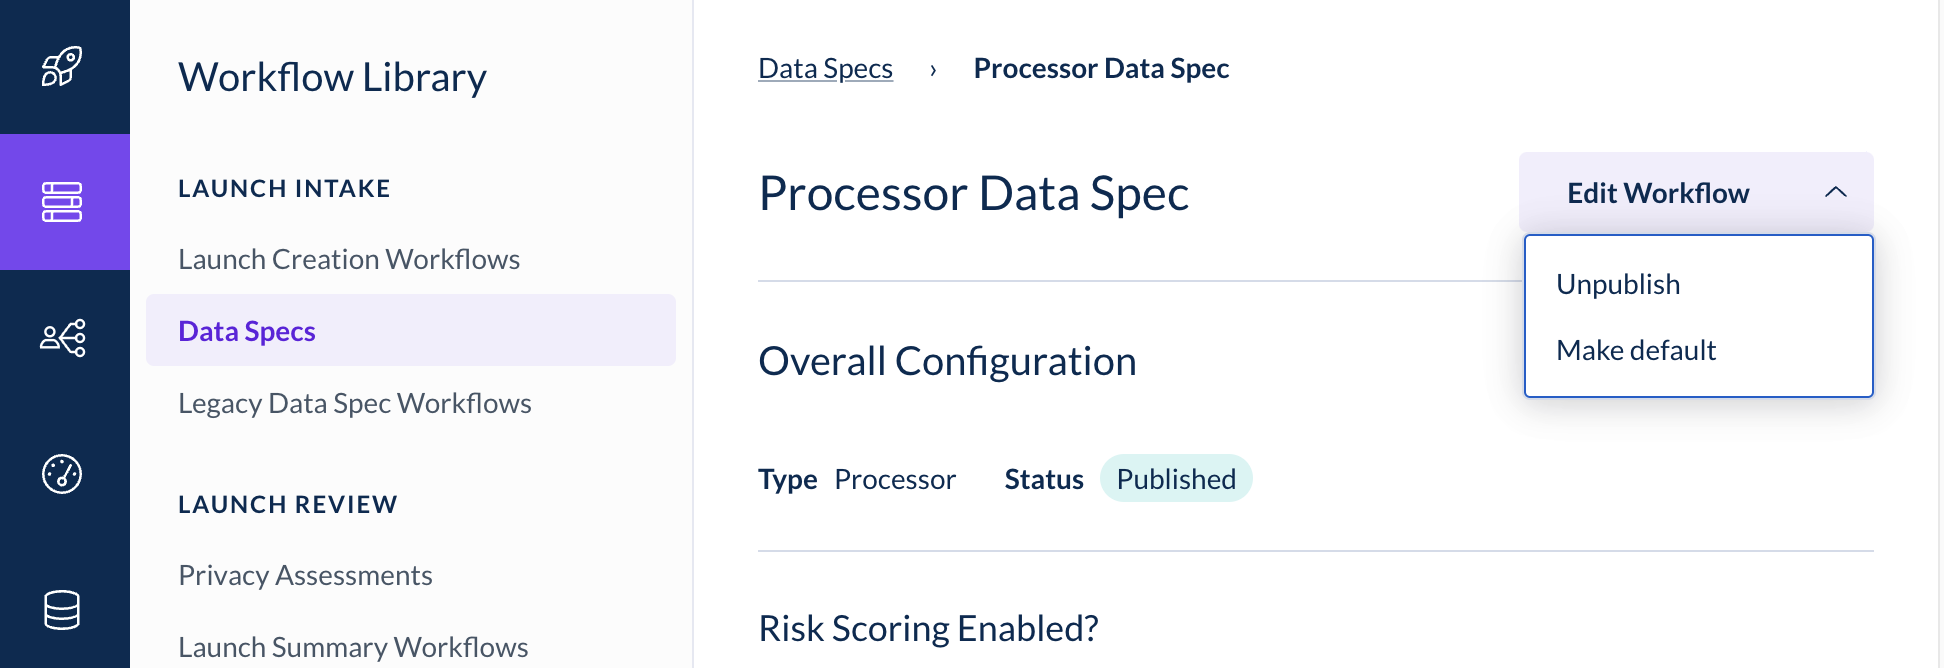Click the Workflow Library panel title
Viewport: 1944px width, 668px height.
tap(332, 78)
